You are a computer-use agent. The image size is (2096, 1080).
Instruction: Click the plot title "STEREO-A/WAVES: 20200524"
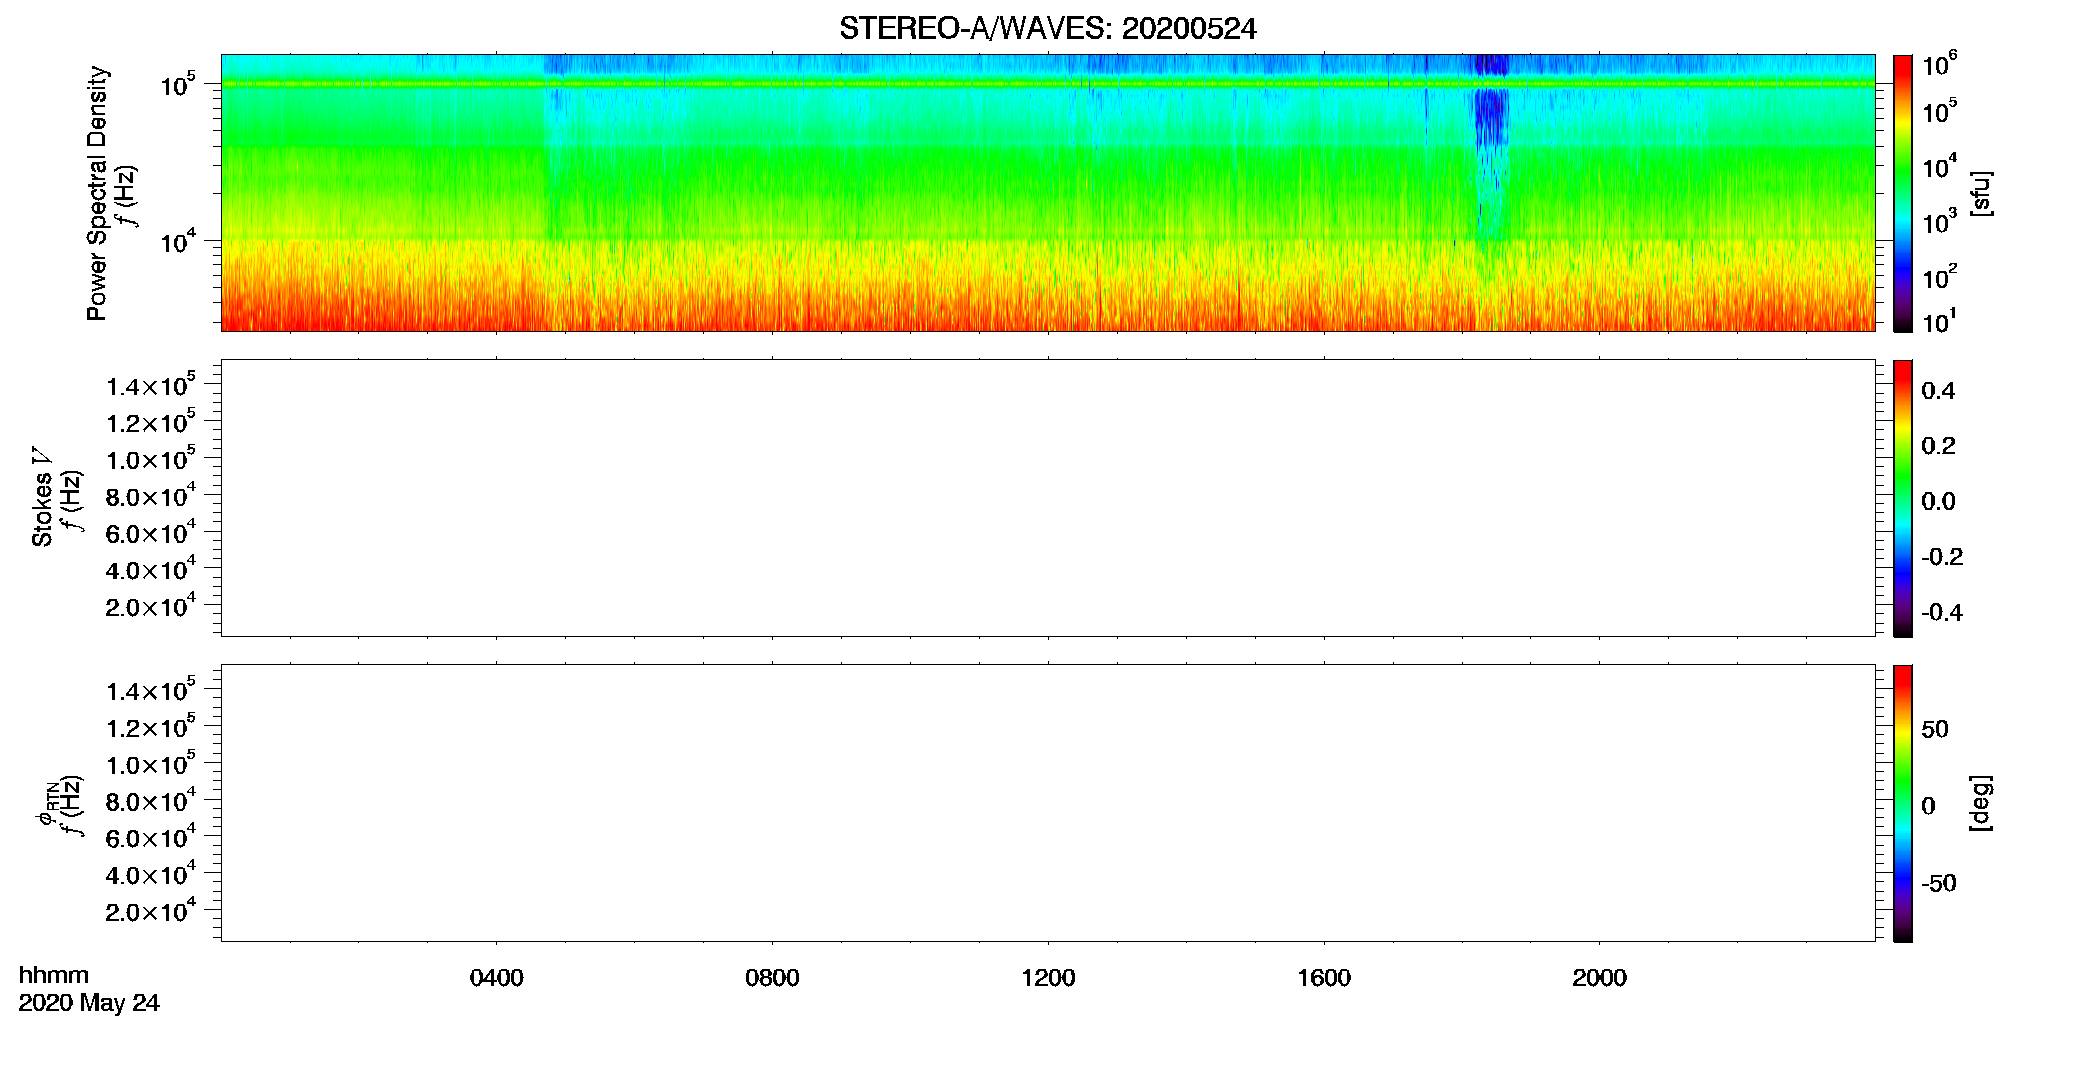(x=1047, y=29)
